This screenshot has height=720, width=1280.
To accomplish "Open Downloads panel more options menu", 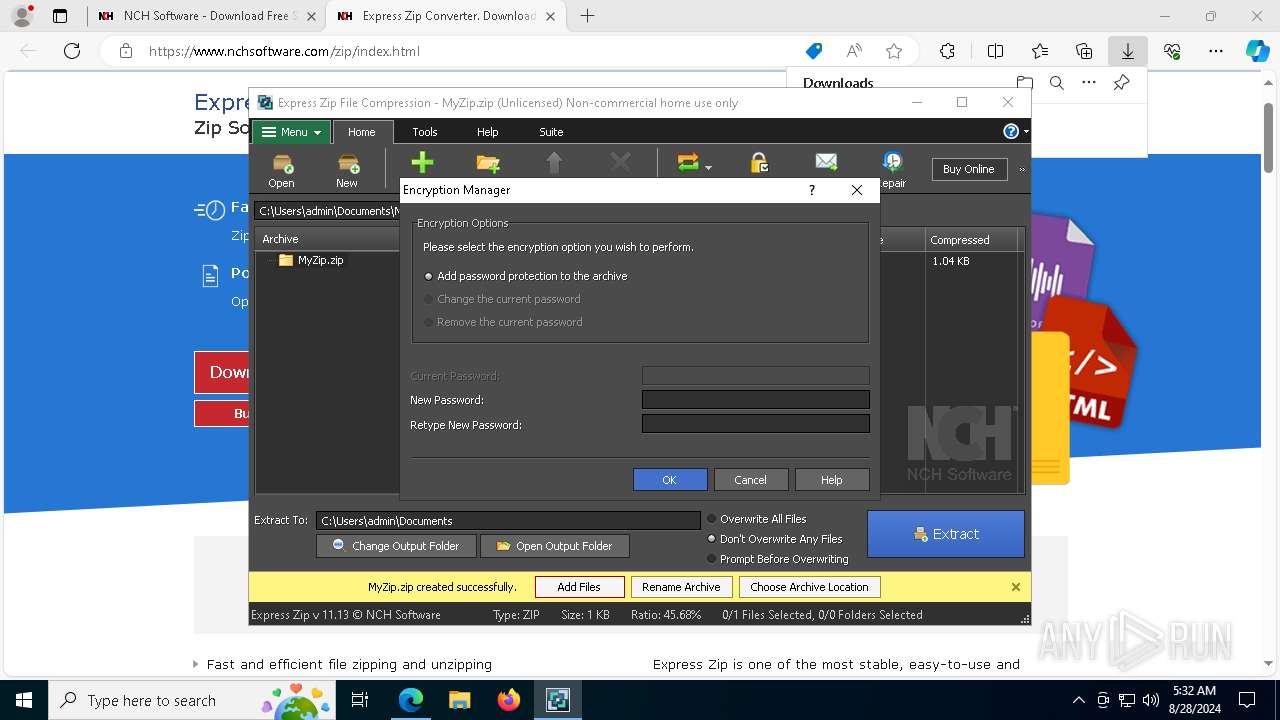I will click(x=1089, y=83).
